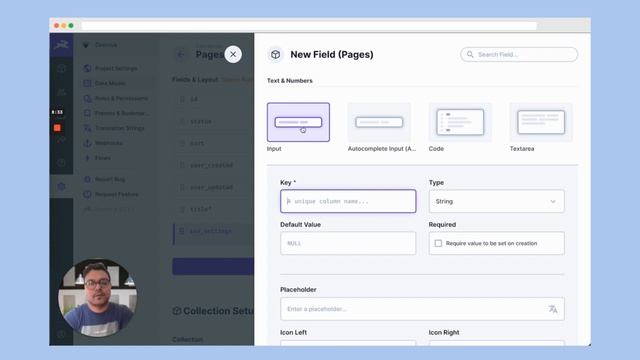Screen dimensions: 640x360
Task: Enable Require value to be set on creation
Action: pos(438,243)
